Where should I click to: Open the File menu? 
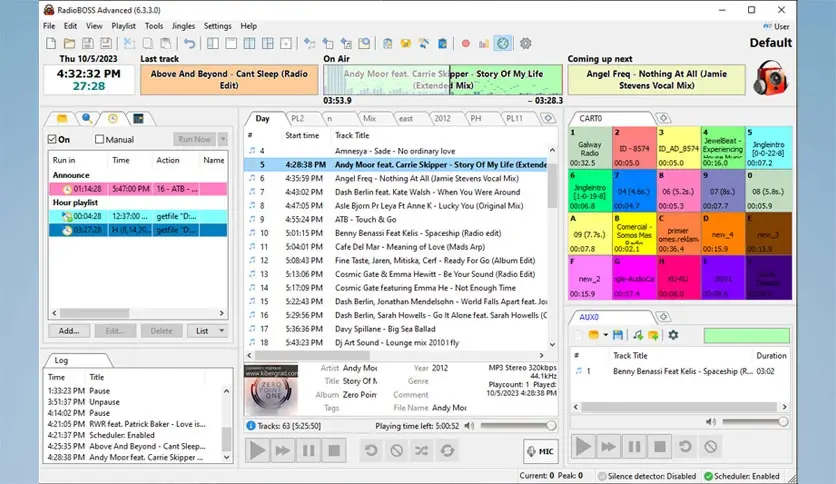tap(49, 26)
